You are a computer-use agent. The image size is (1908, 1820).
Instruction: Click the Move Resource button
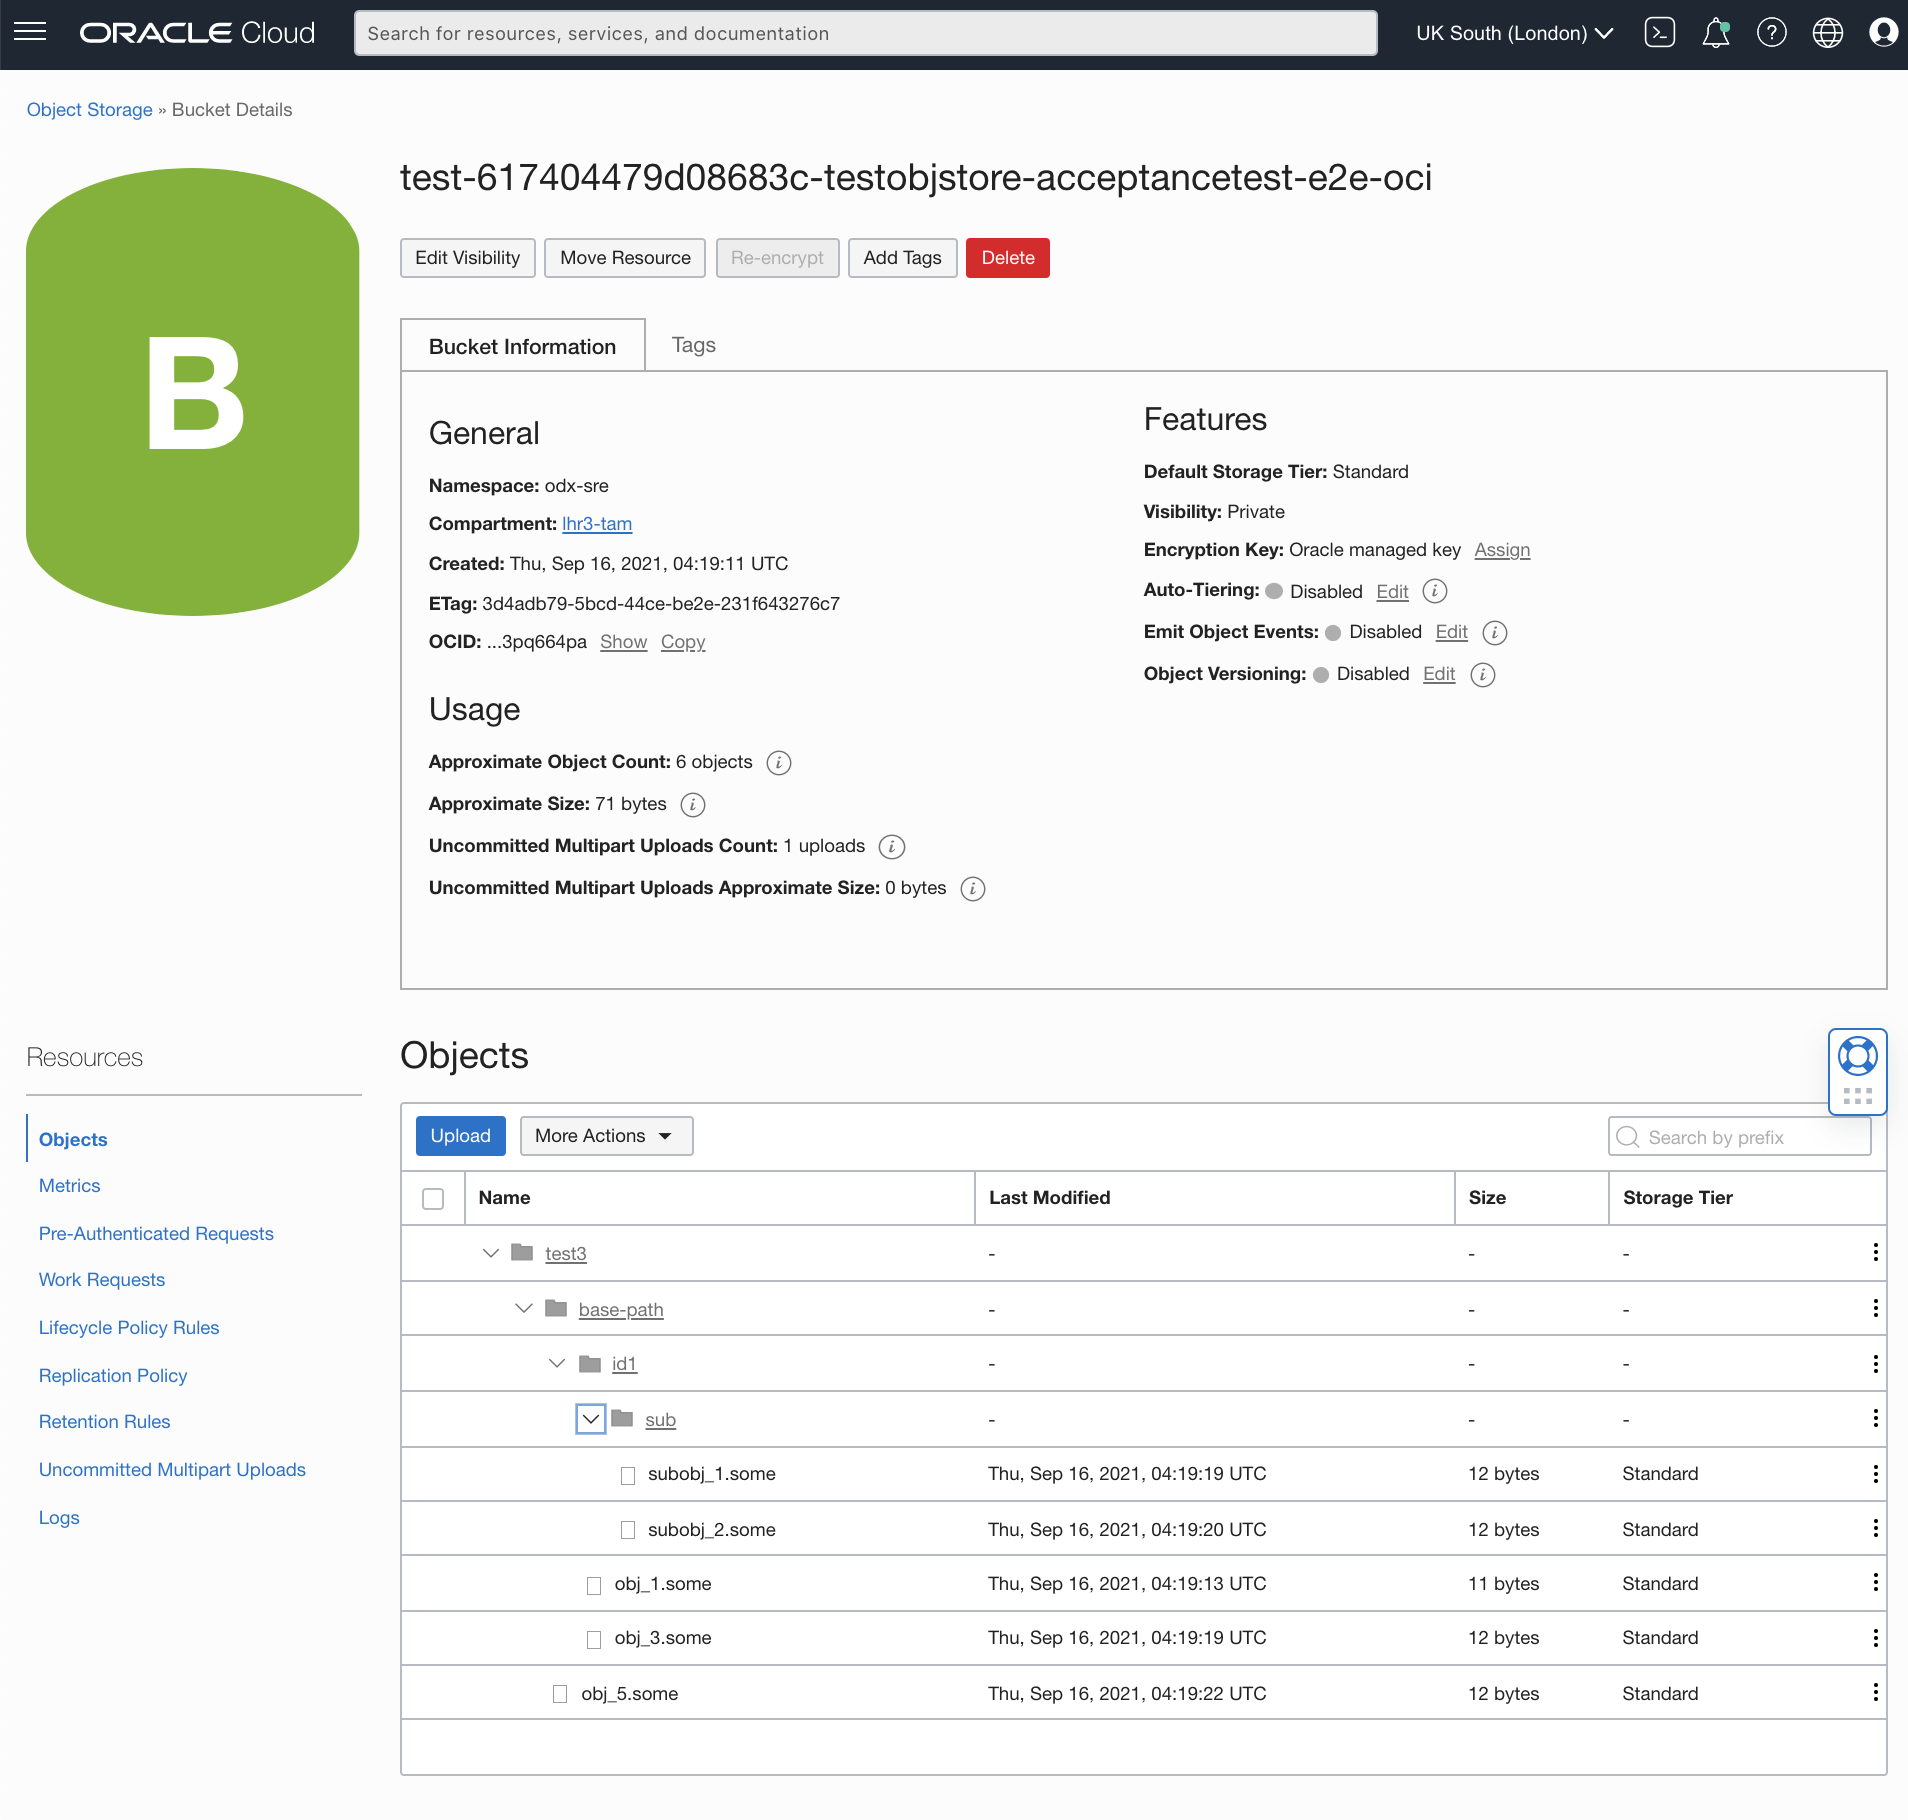(x=625, y=258)
